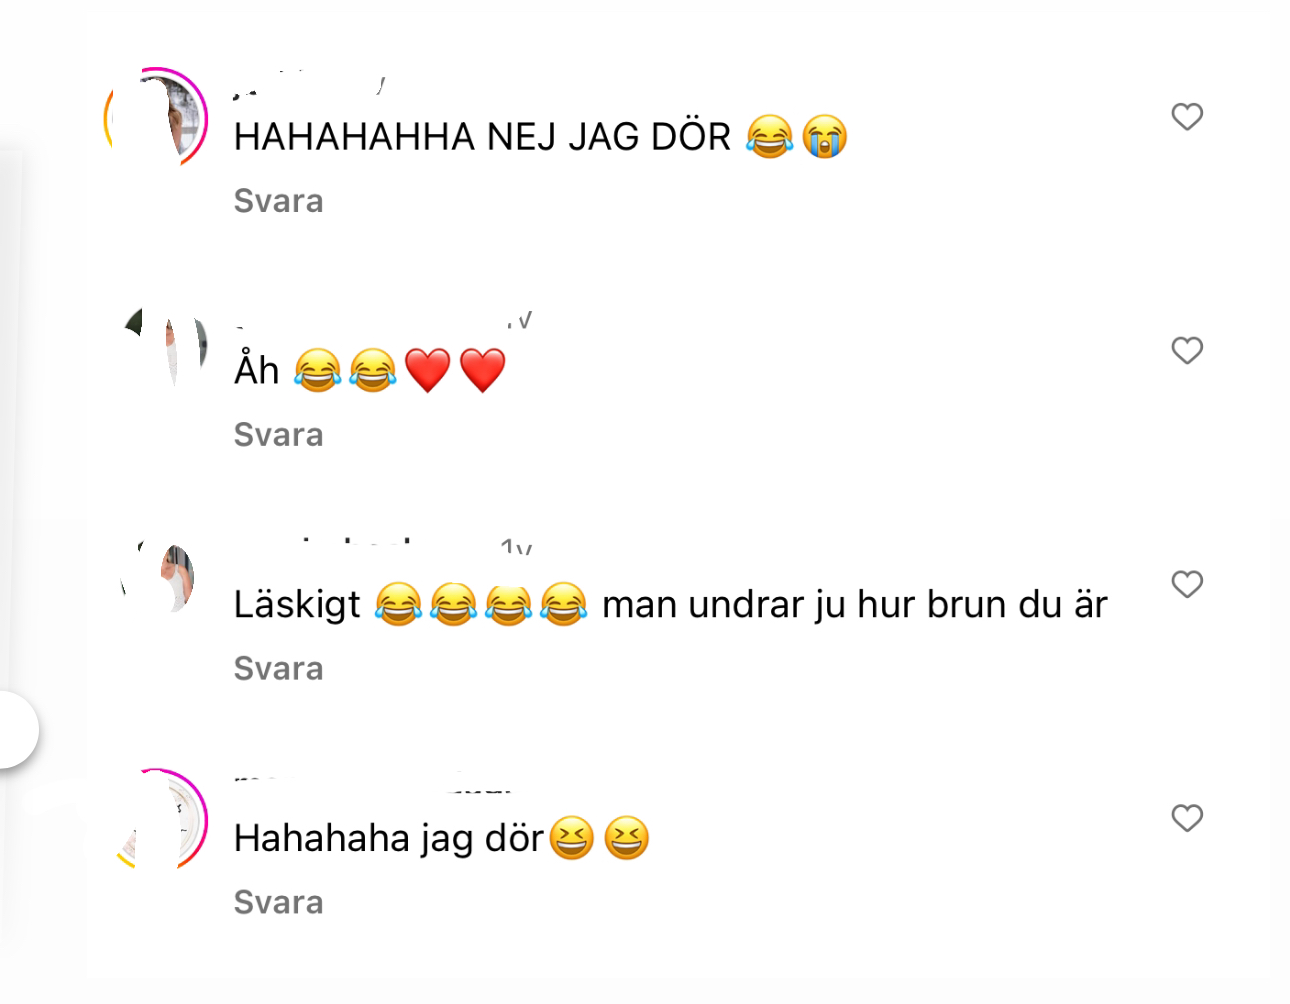Click the "Hahahaha jag dör" comment text

pyautogui.click(x=389, y=839)
